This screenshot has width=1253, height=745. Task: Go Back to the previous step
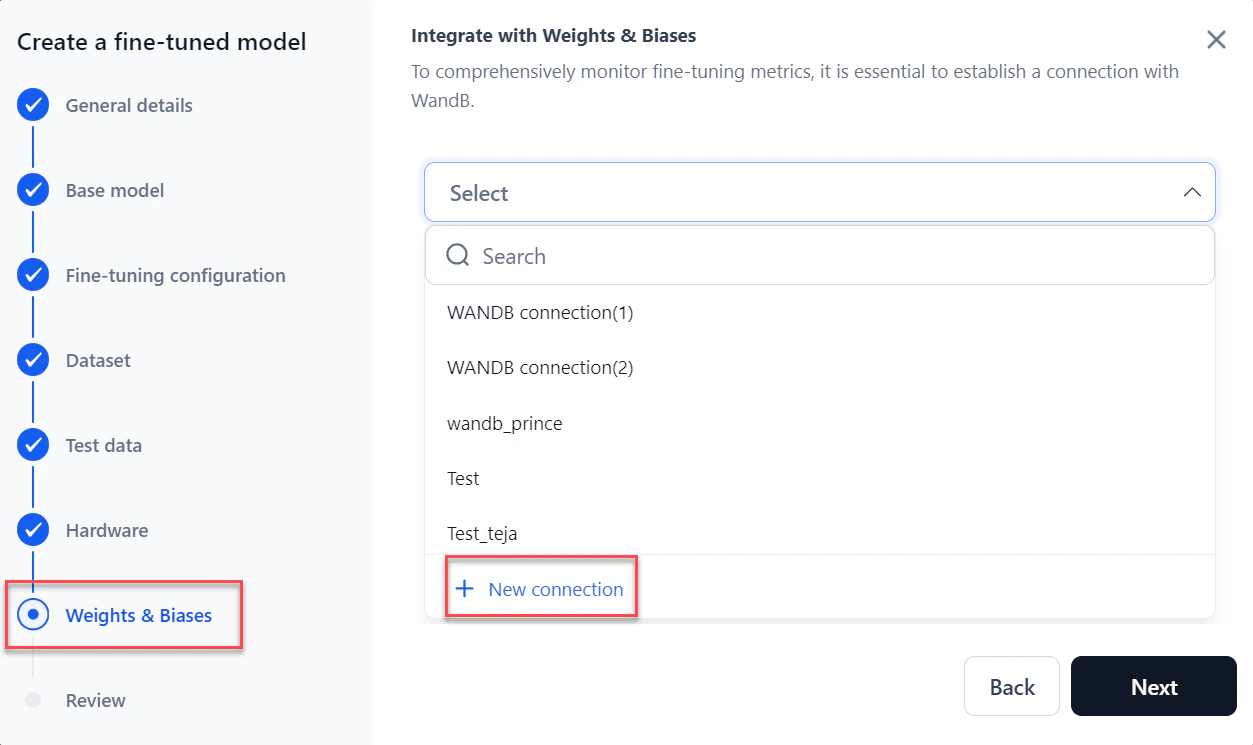1011,687
